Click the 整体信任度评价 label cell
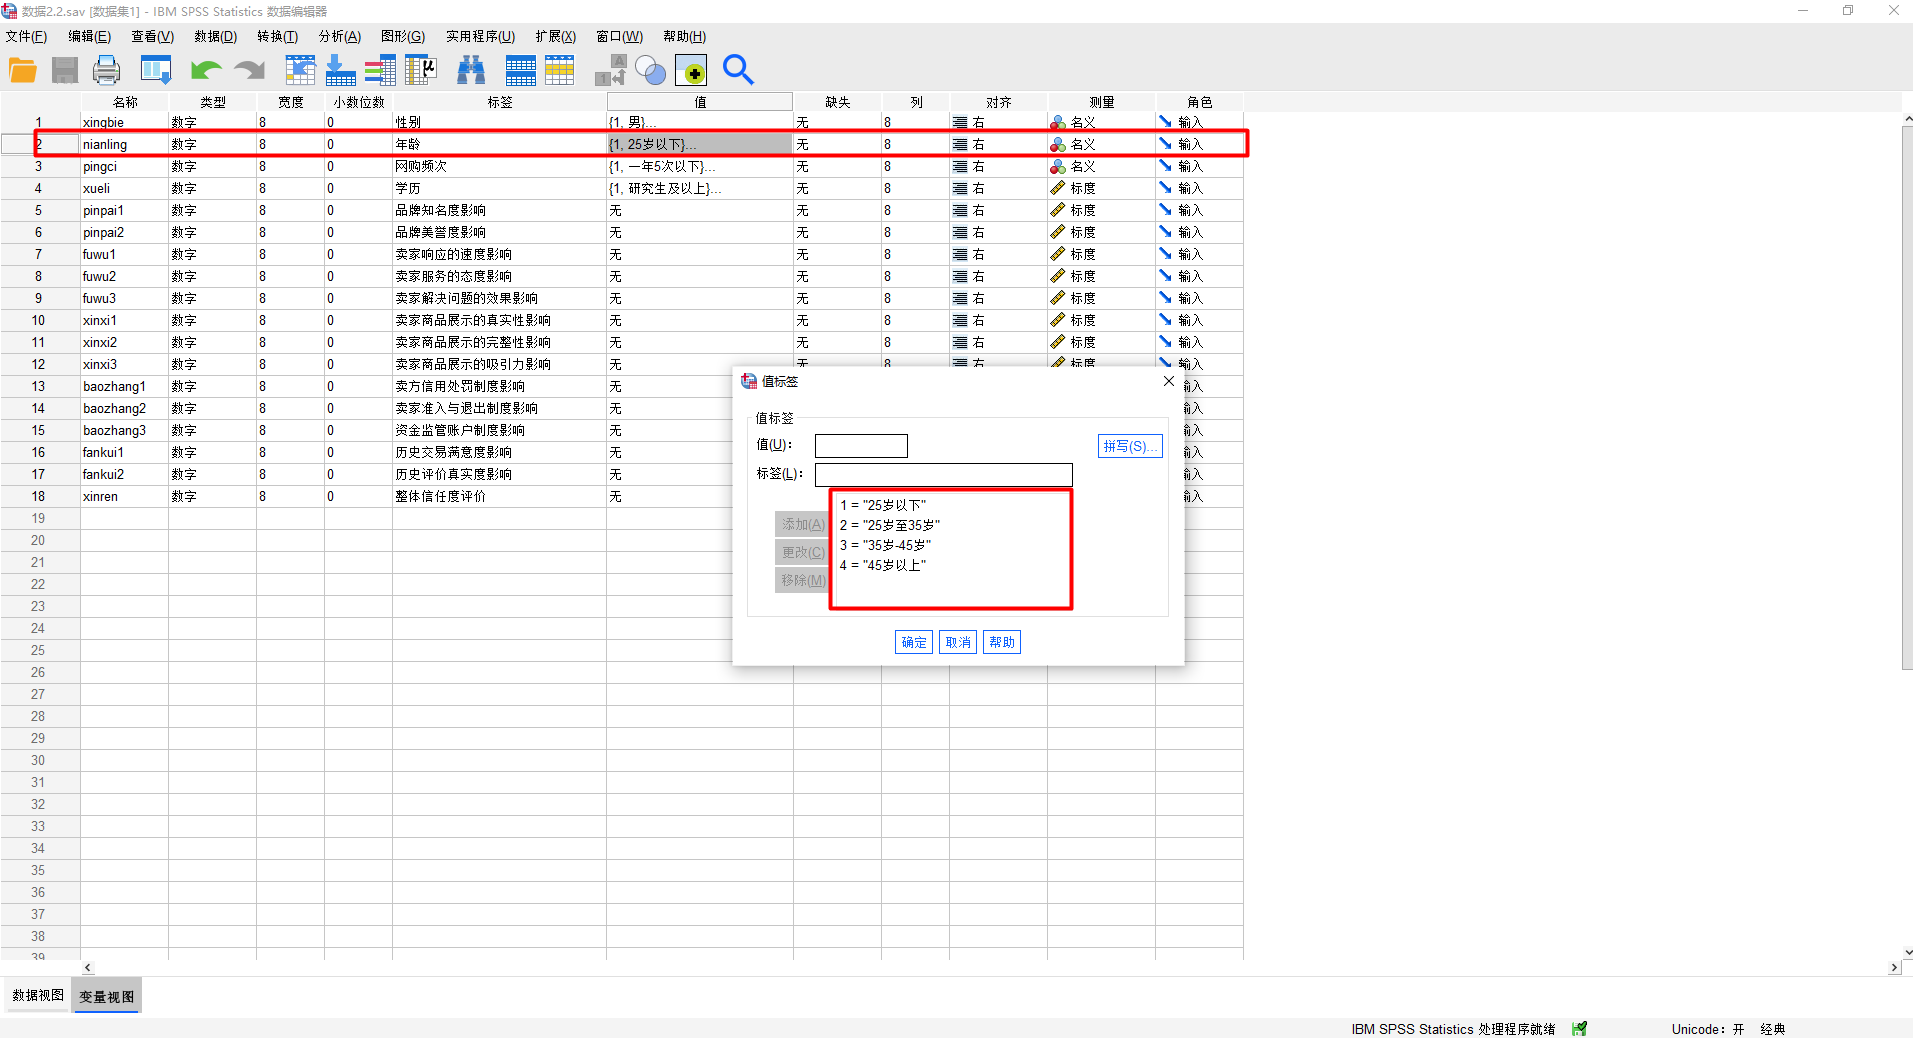1913x1038 pixels. 499,496
